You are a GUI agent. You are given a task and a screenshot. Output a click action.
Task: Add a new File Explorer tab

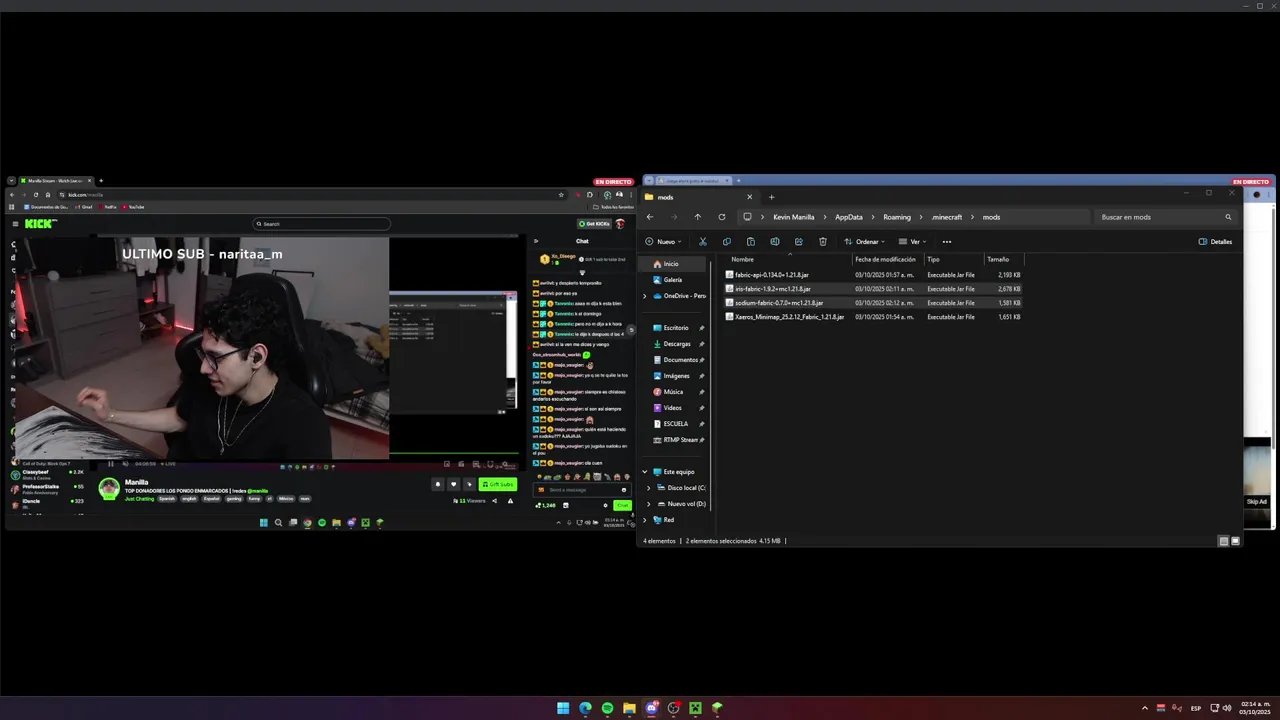click(x=771, y=197)
